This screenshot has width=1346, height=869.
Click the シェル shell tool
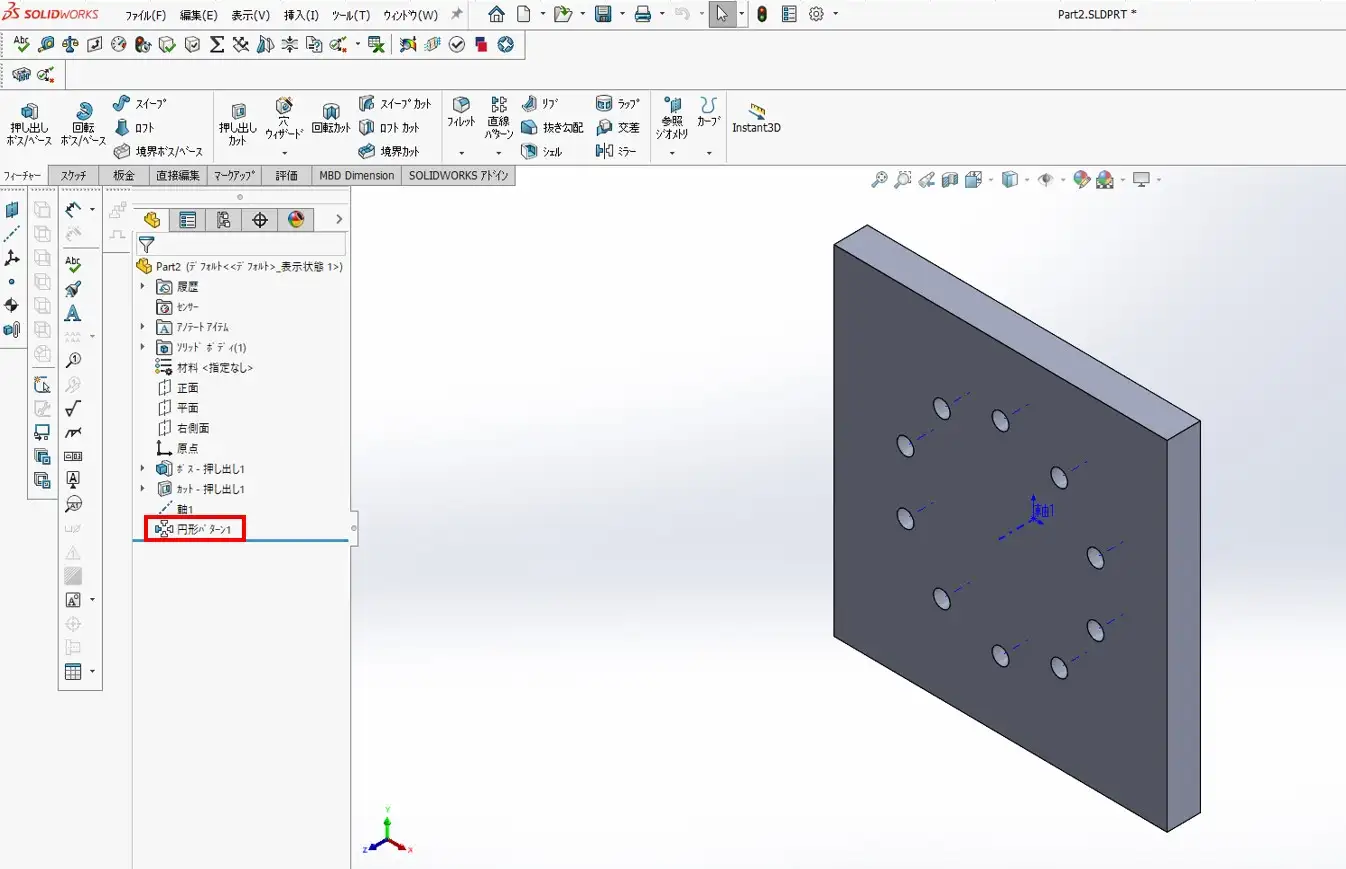point(542,152)
